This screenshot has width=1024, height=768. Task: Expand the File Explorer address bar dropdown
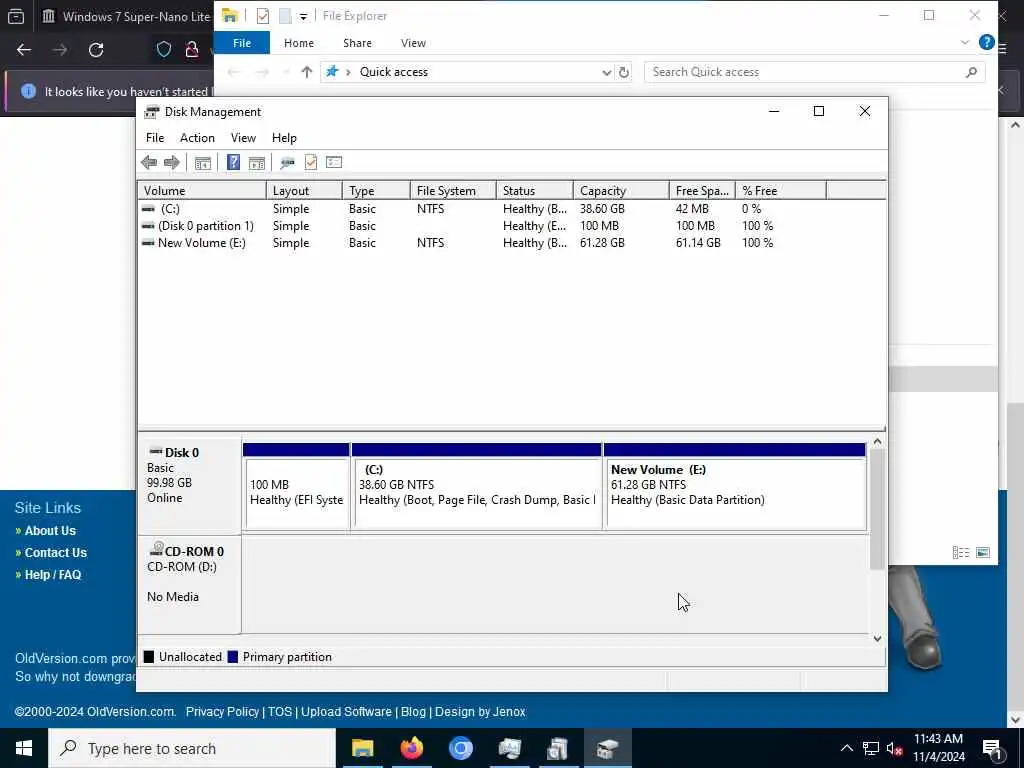[606, 72]
